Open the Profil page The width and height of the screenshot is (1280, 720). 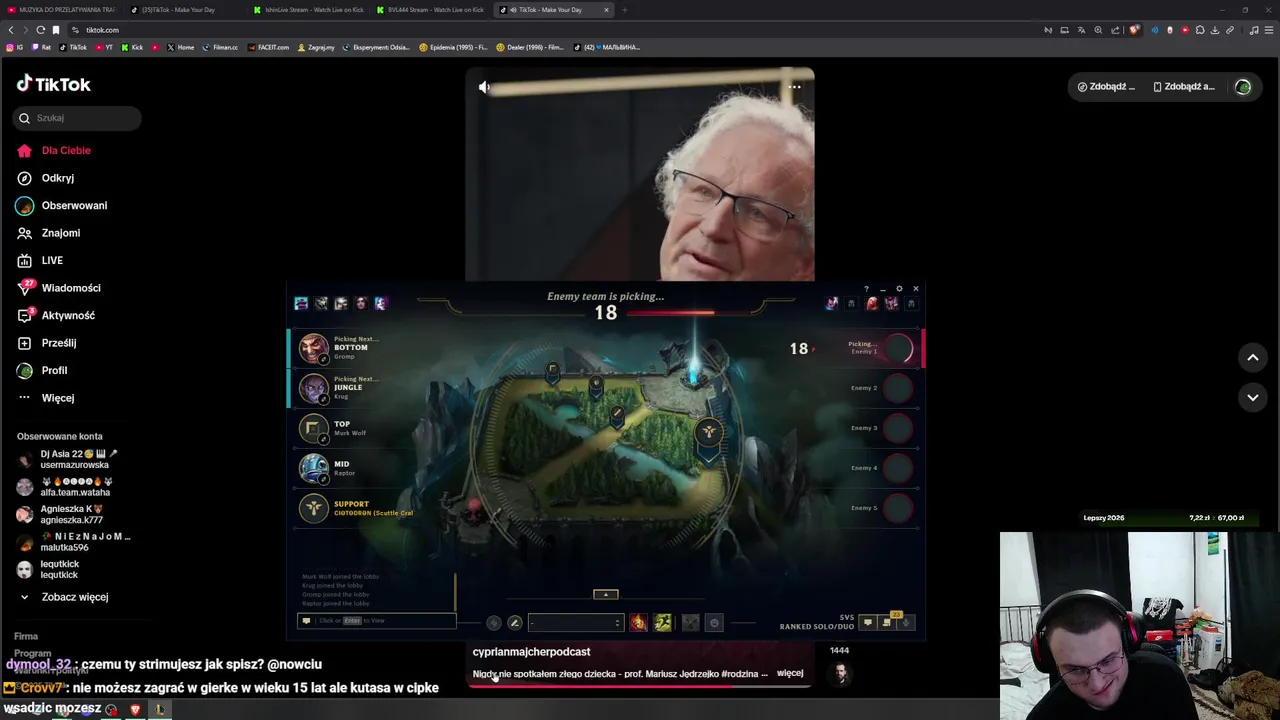pos(42,370)
